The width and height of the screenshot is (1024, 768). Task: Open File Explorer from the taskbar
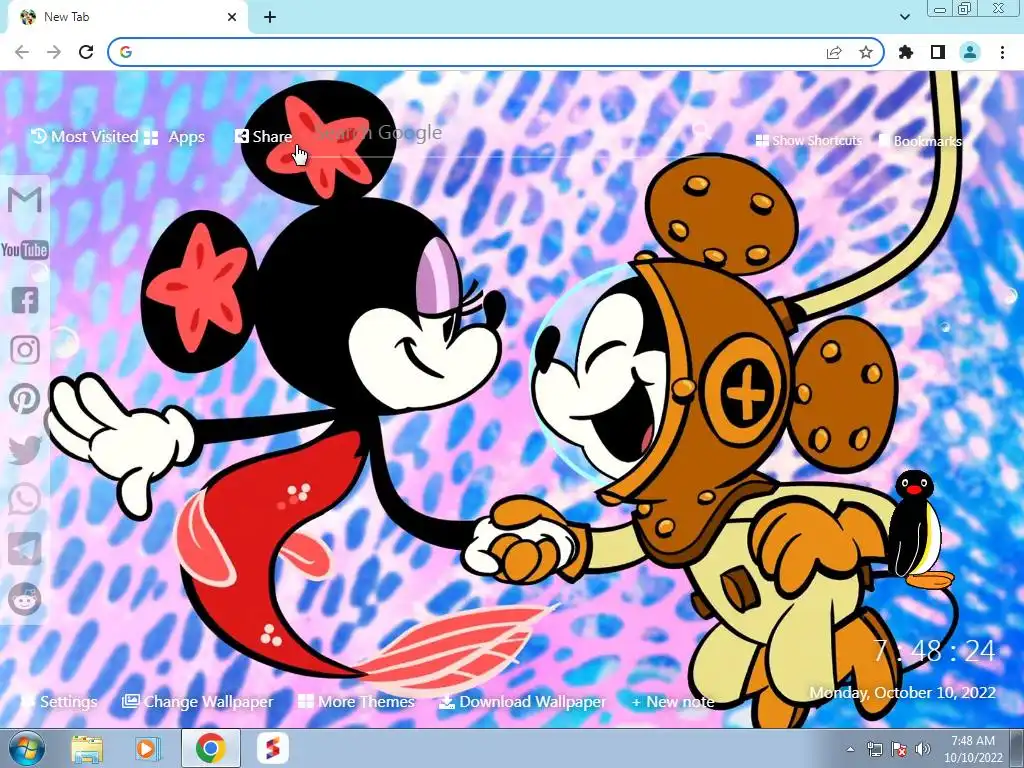point(87,748)
